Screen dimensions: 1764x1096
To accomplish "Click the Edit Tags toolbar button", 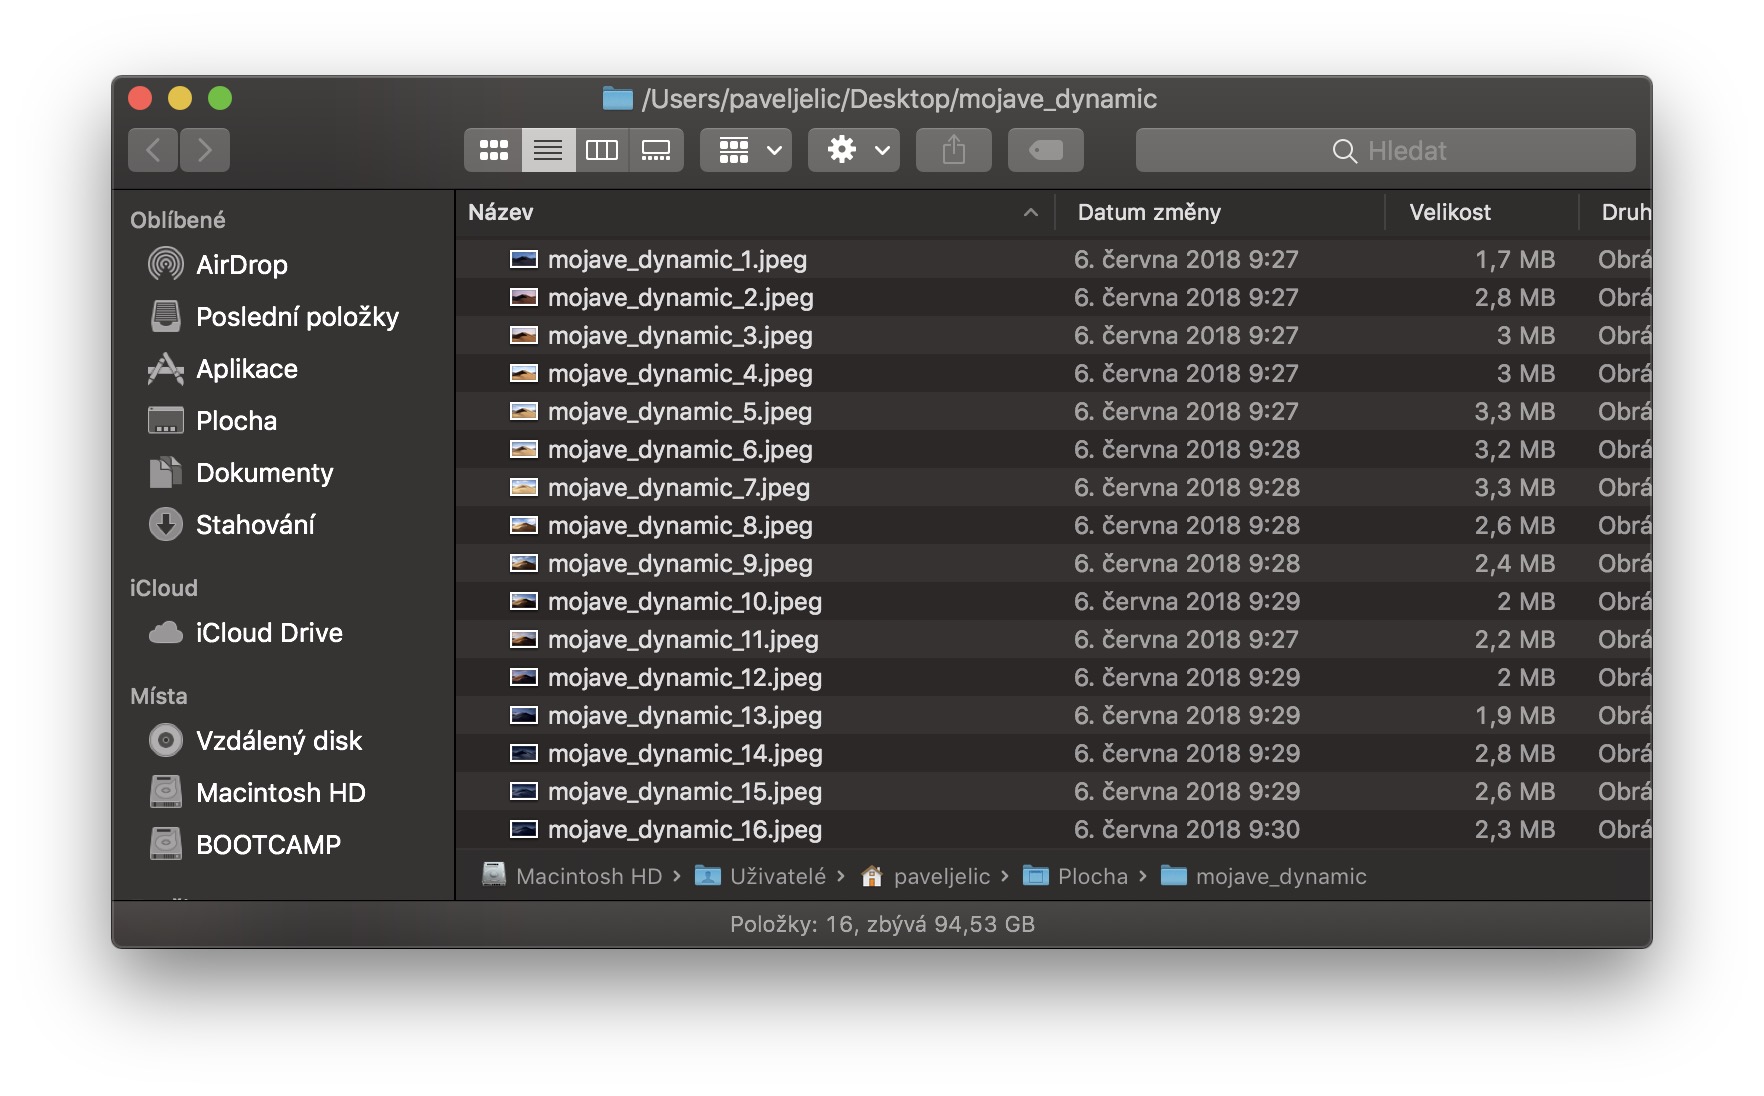I will click(x=1046, y=150).
